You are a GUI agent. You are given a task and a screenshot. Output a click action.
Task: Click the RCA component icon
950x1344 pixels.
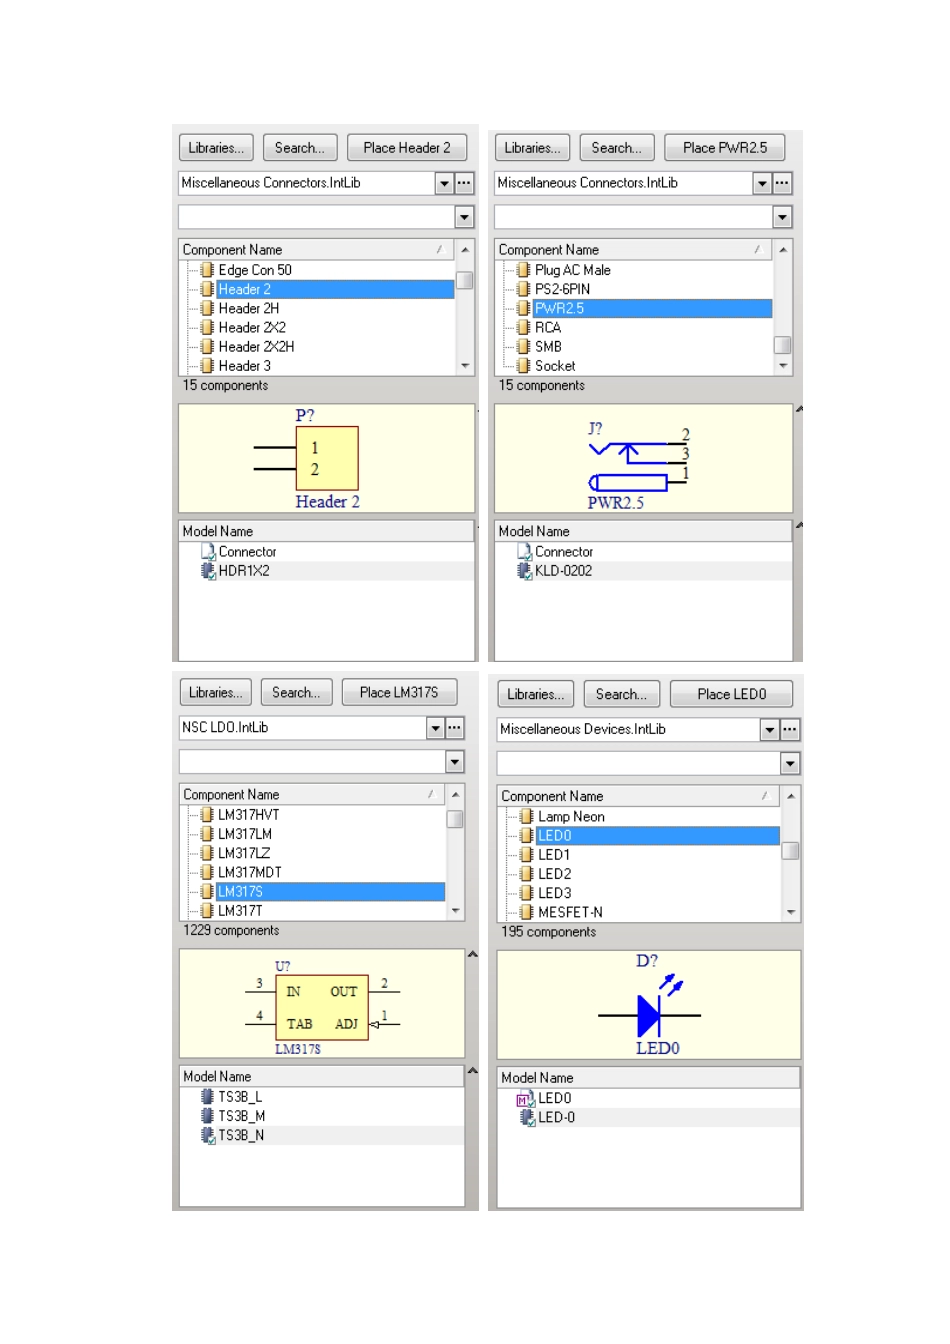(x=523, y=327)
